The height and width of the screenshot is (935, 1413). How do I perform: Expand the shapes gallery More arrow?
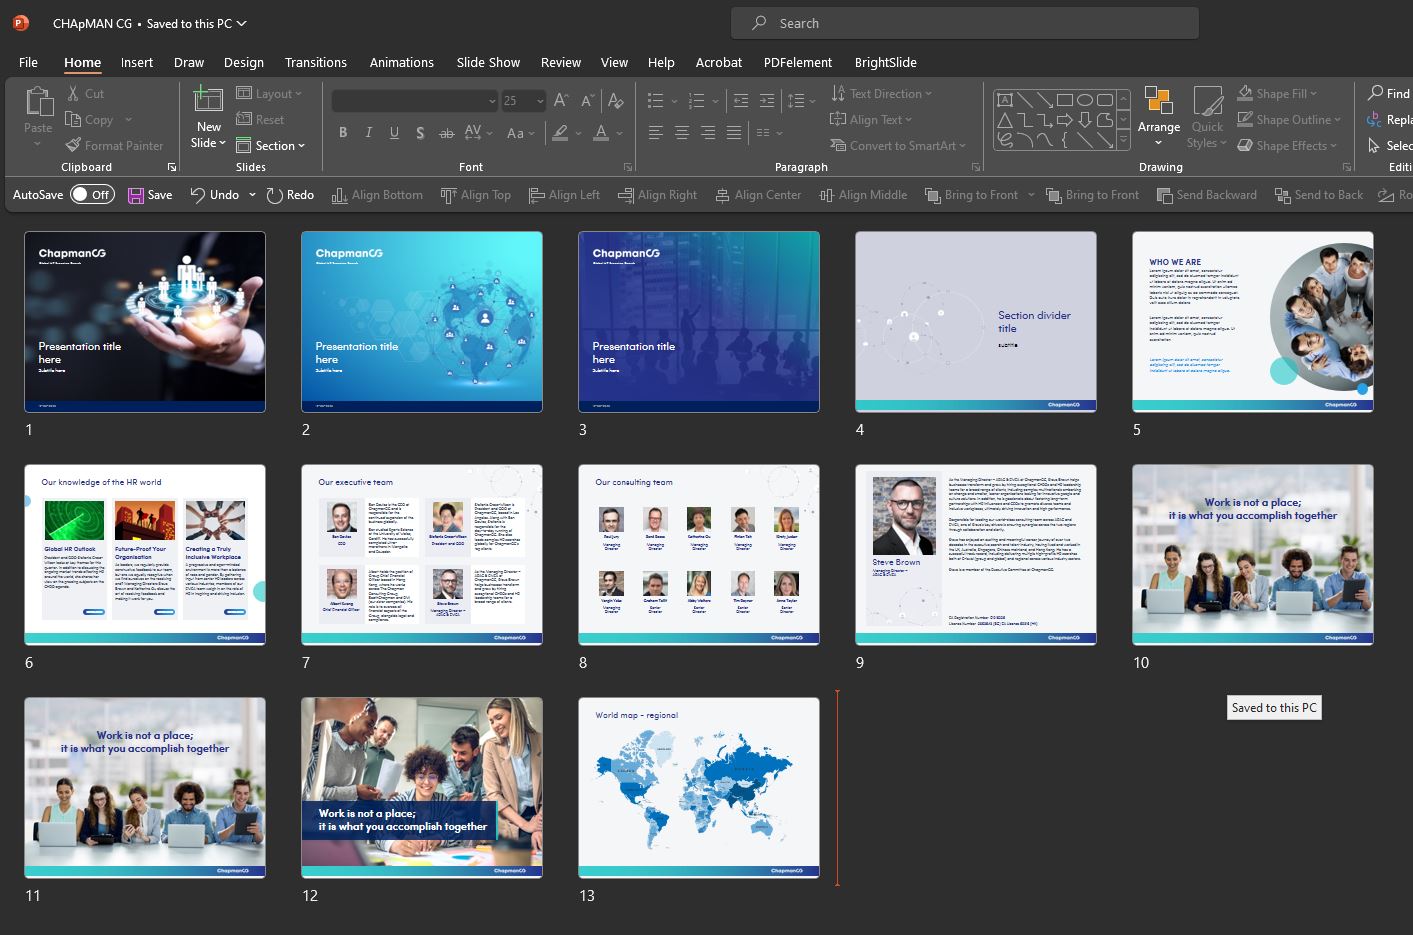(1124, 142)
